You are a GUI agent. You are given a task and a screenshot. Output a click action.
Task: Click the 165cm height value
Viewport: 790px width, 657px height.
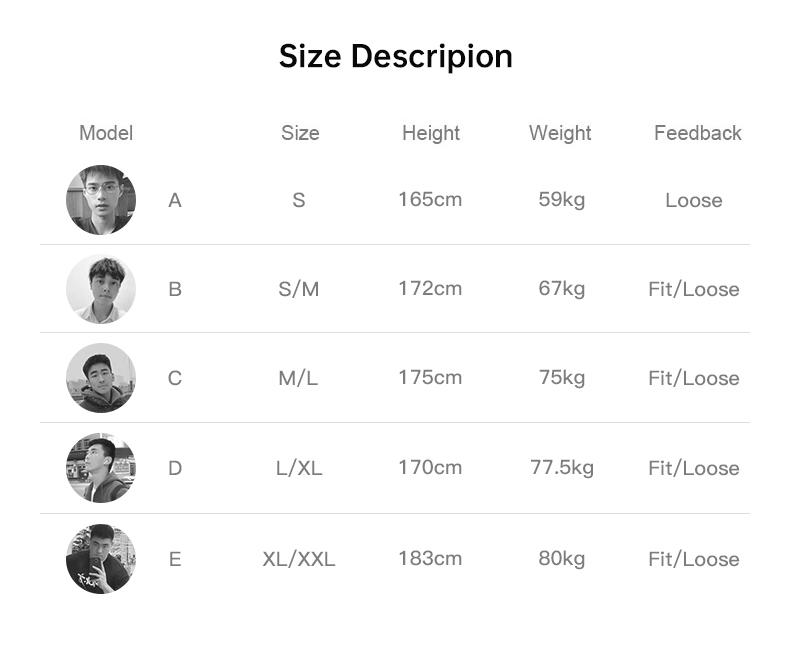click(x=430, y=199)
